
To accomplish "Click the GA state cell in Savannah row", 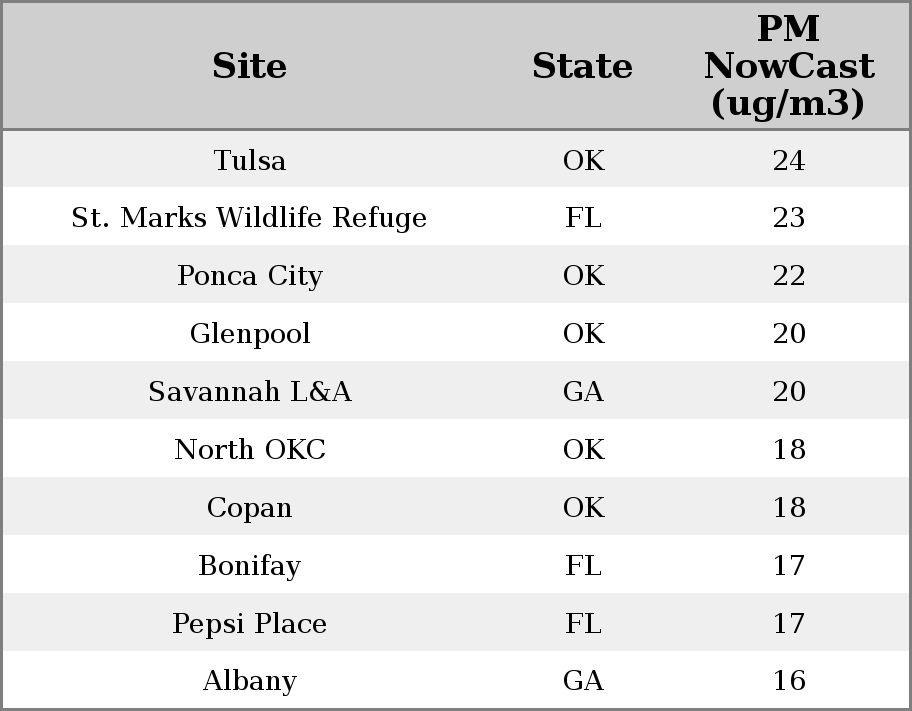I will (583, 392).
